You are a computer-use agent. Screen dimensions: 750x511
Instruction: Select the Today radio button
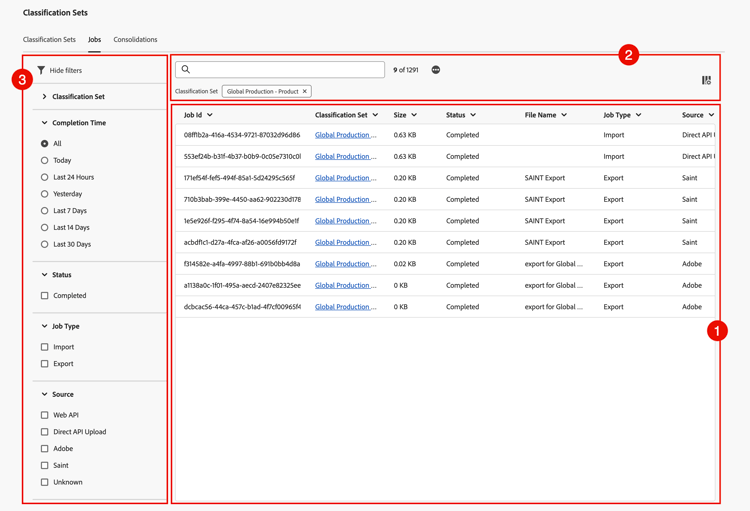44,160
